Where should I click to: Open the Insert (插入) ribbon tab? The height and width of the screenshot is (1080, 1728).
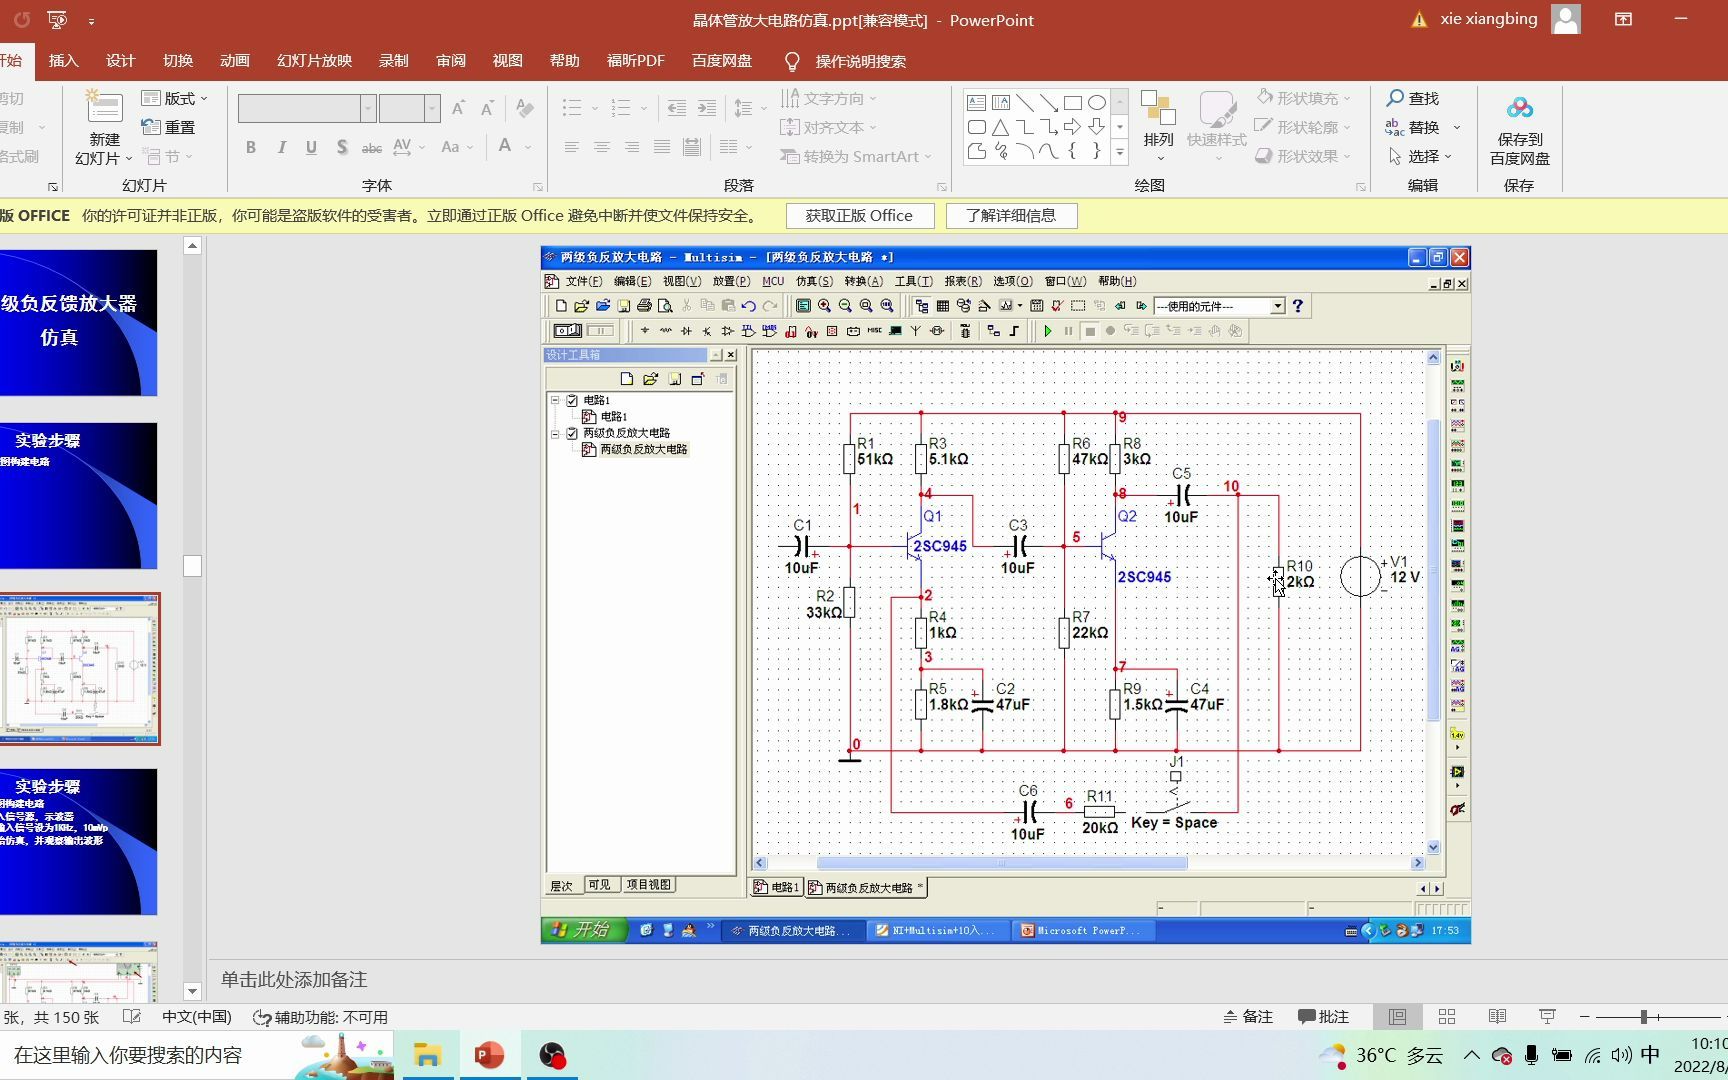click(x=63, y=61)
